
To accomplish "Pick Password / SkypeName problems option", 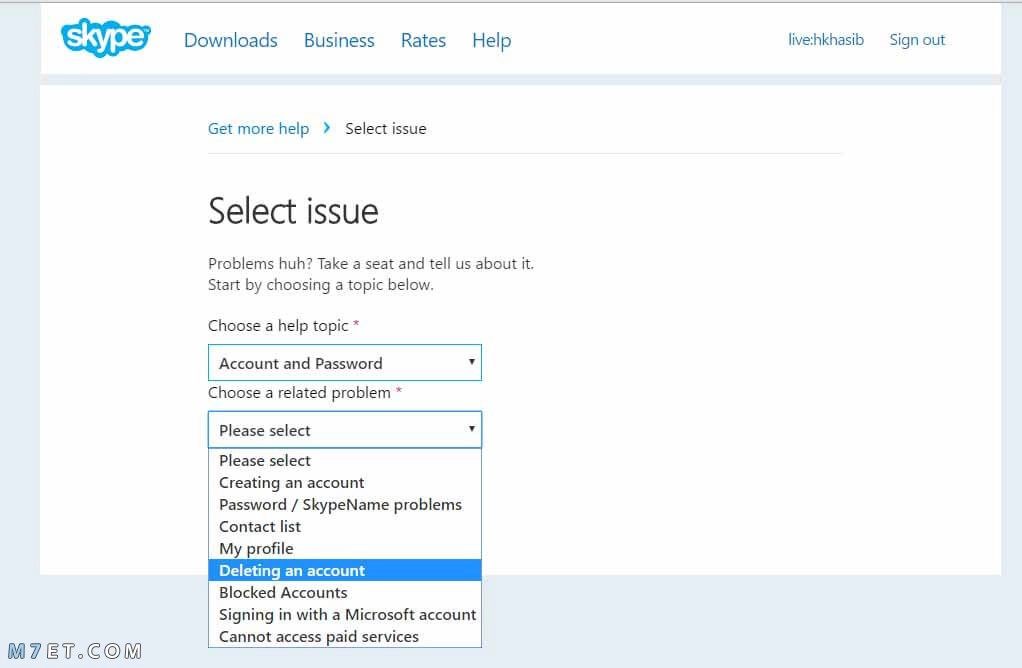I will coord(345,505).
